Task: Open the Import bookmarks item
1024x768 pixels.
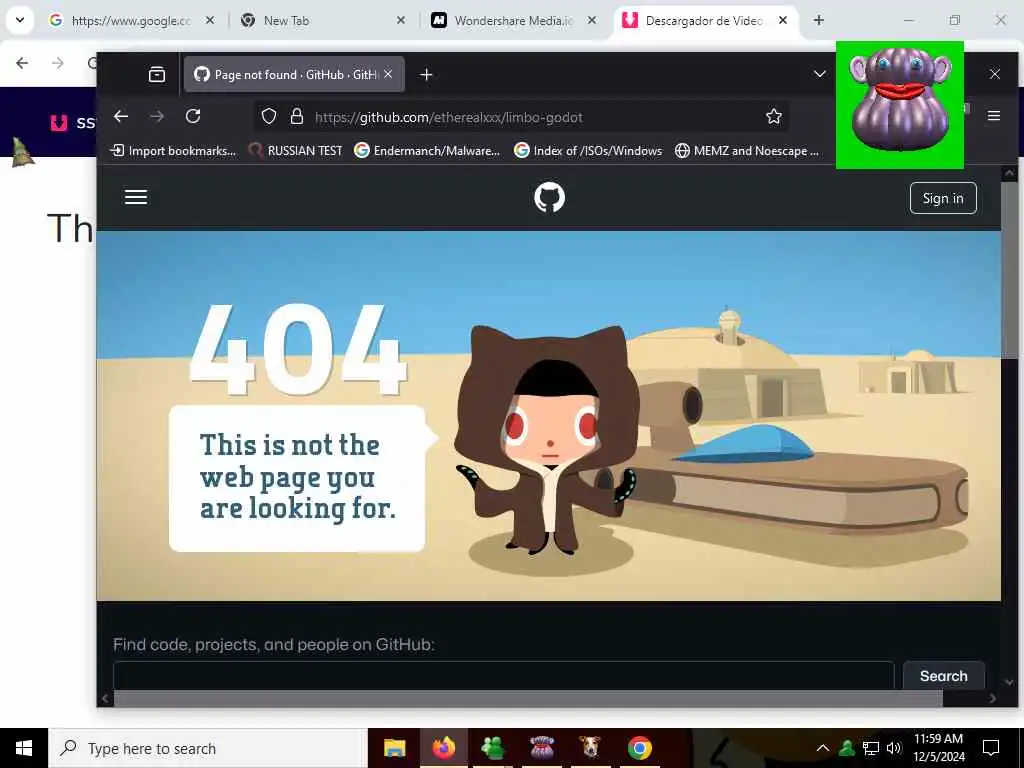Action: (x=174, y=150)
